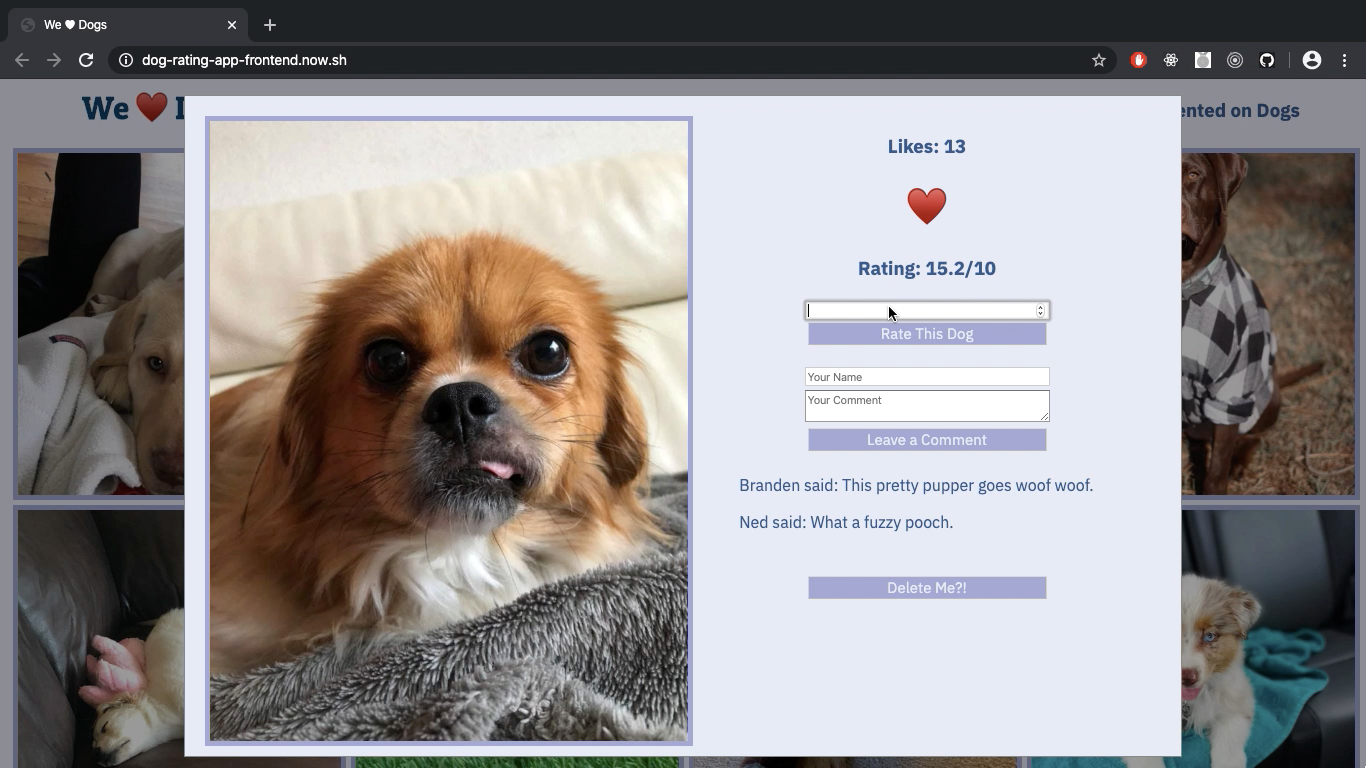Image resolution: width=1366 pixels, height=768 pixels.
Task: Open the Chrome three-dot menu
Action: [x=1344, y=60]
